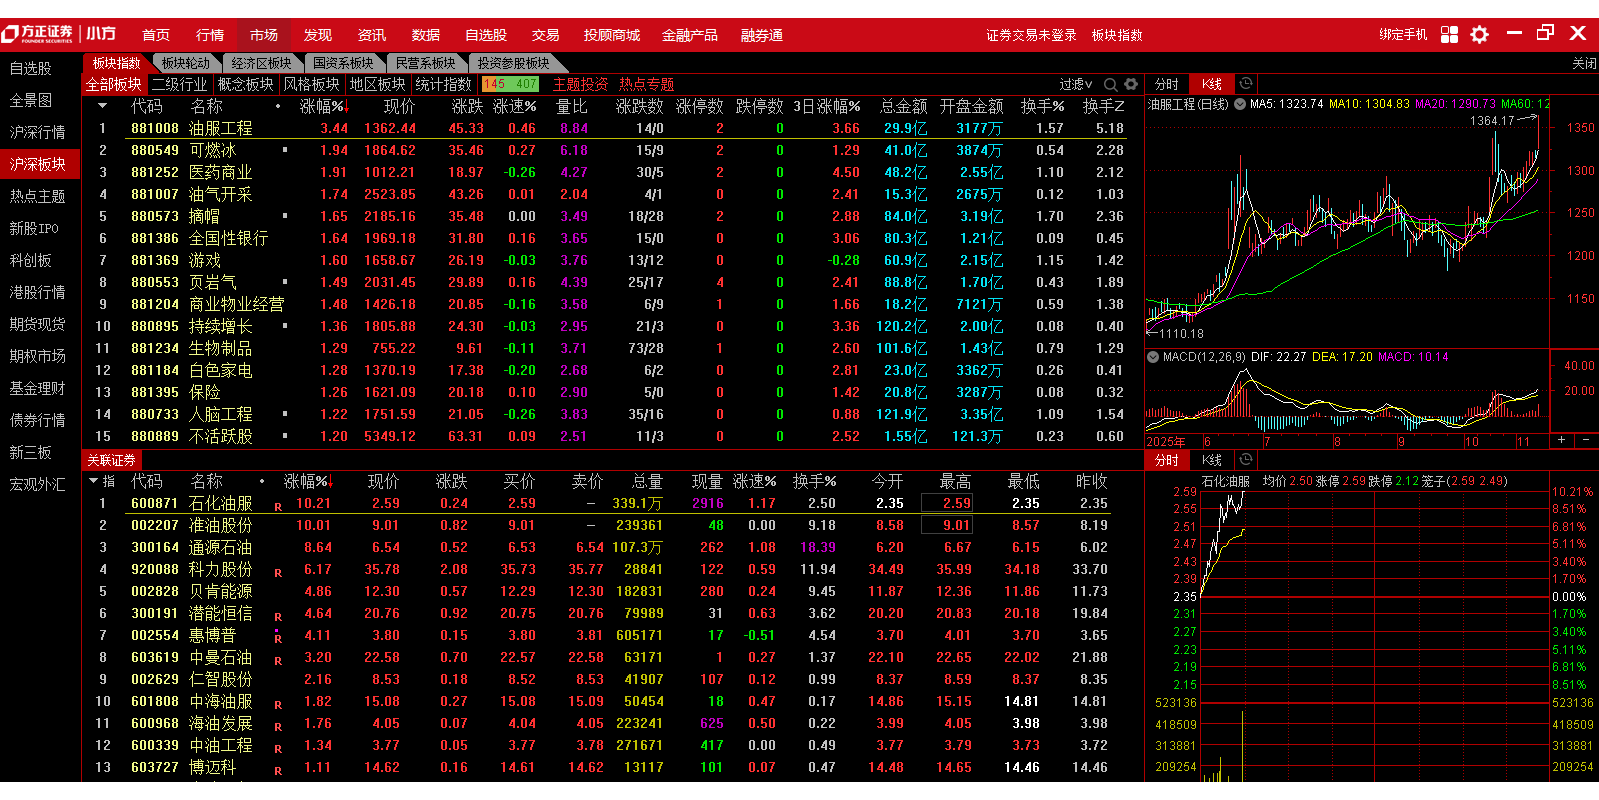Open the multi-window layout grid icon
Viewport: 1599px width, 800px height.
[1449, 35]
